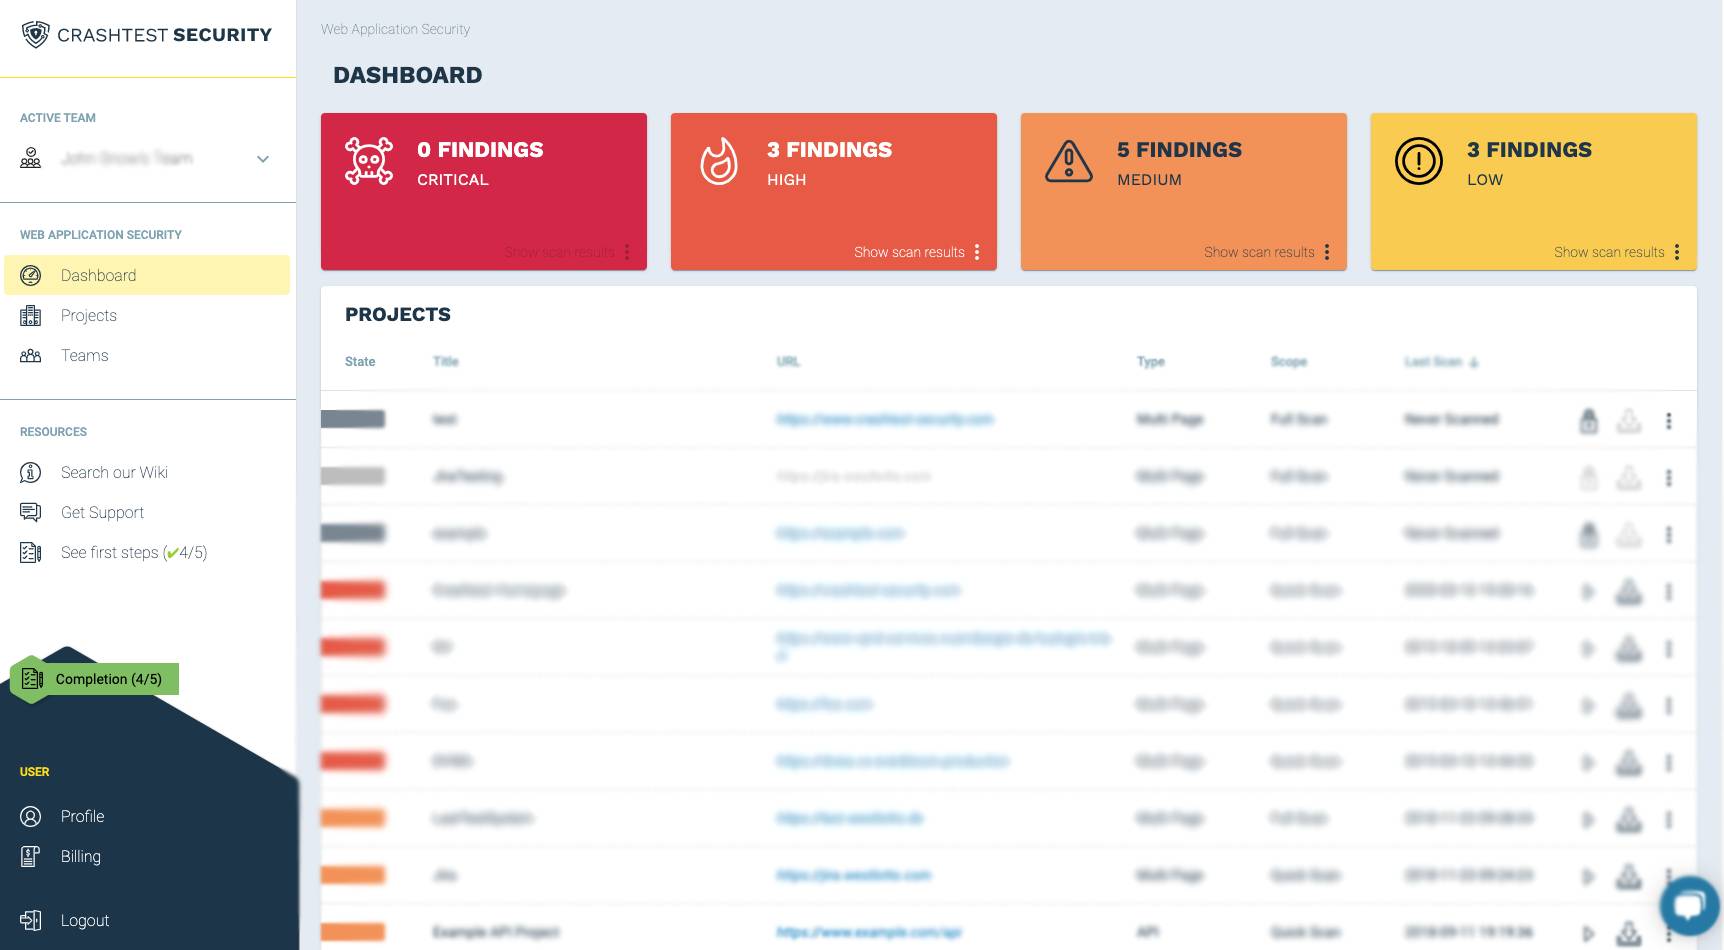Toggle Last Scan column sort arrow
The image size is (1724, 950).
click(x=1474, y=362)
